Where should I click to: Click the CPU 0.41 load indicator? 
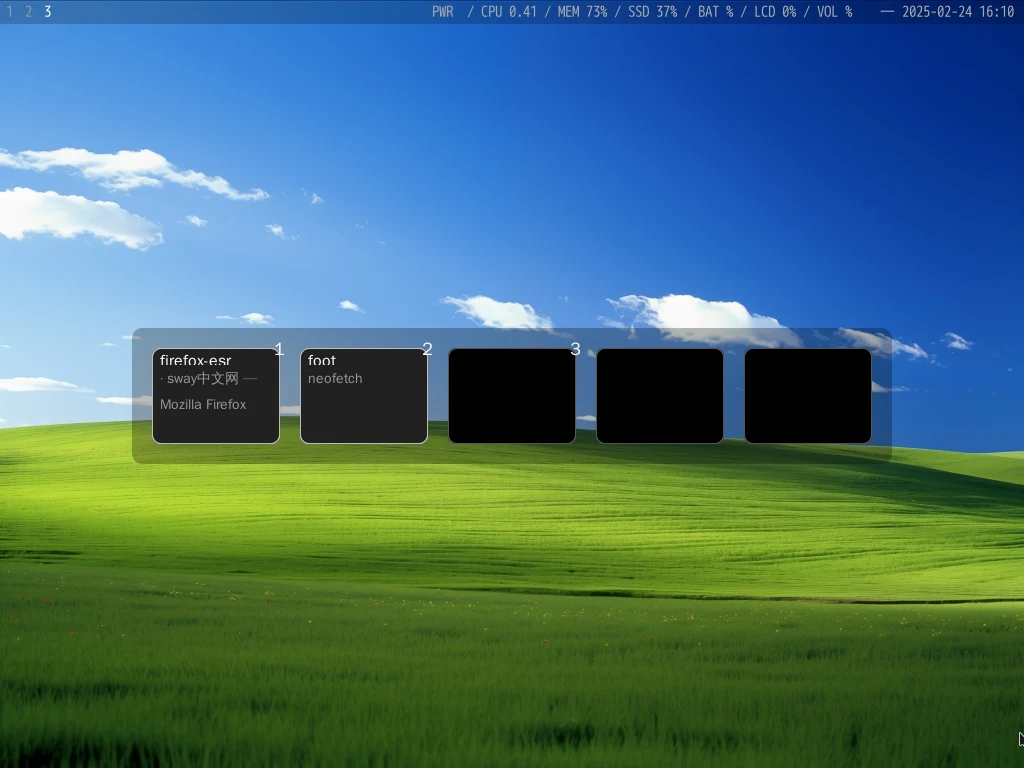[508, 12]
